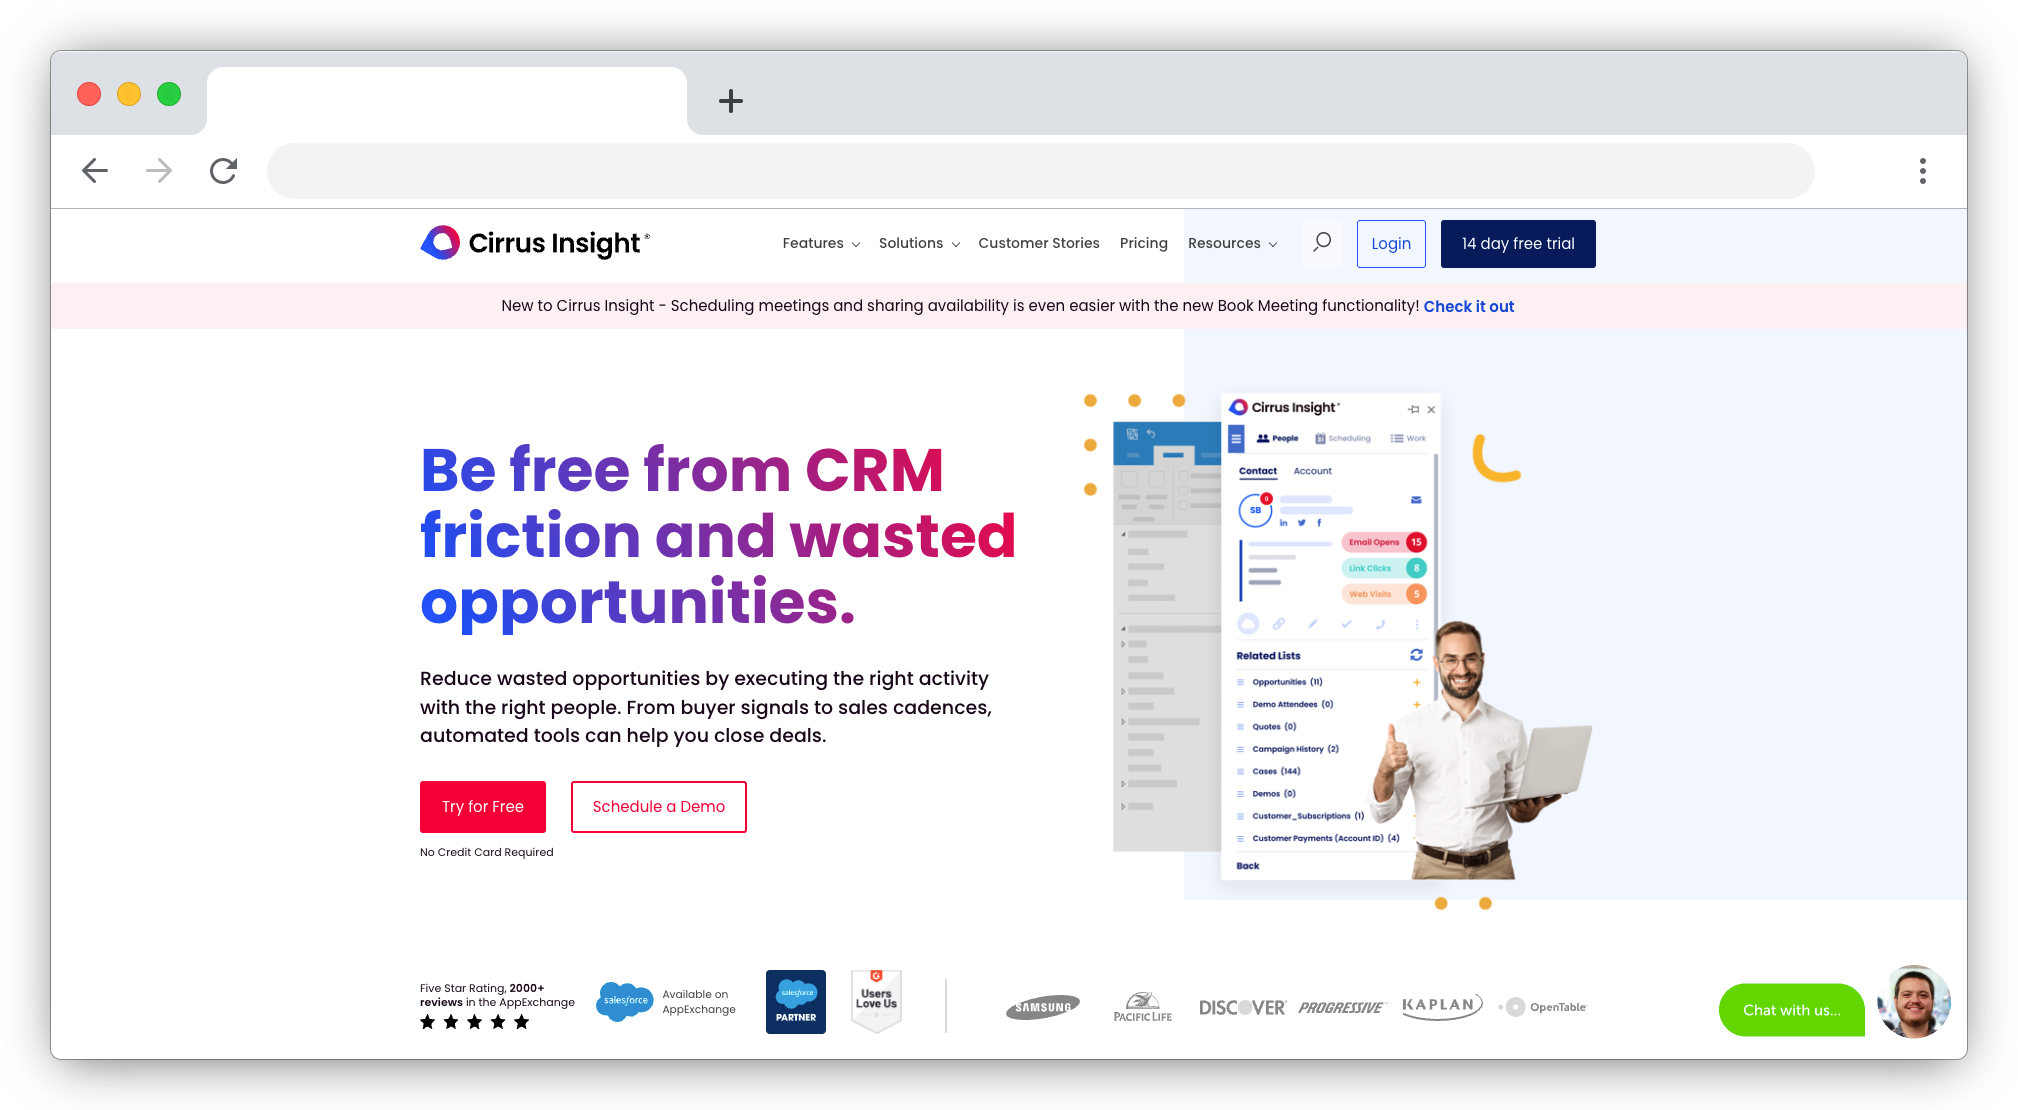Image resolution: width=2018 pixels, height=1110 pixels.
Task: Expand the Resources dropdown menu
Action: coord(1231,243)
